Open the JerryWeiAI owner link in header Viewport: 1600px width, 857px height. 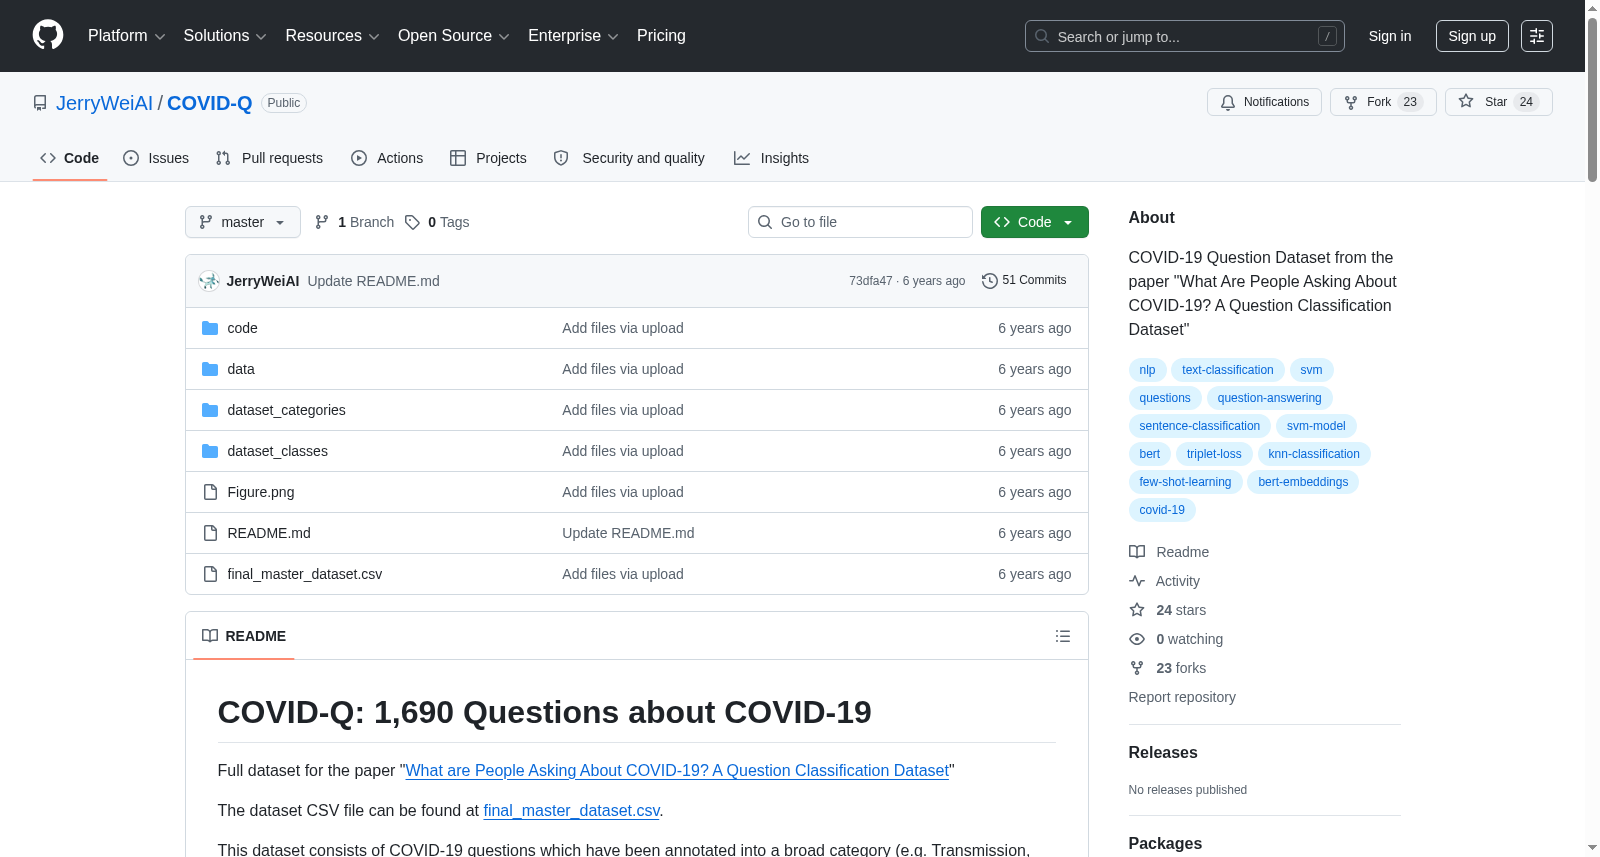(x=104, y=103)
